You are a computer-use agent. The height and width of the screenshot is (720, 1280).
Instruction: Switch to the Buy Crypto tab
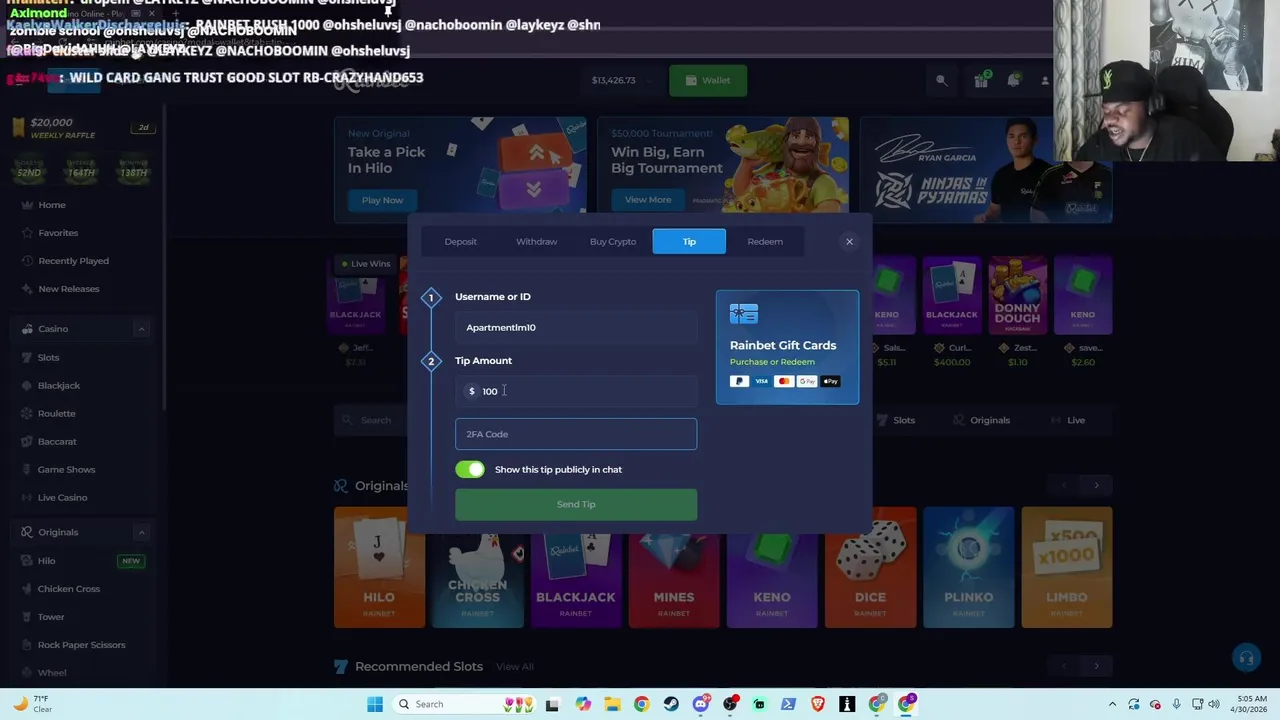(613, 241)
